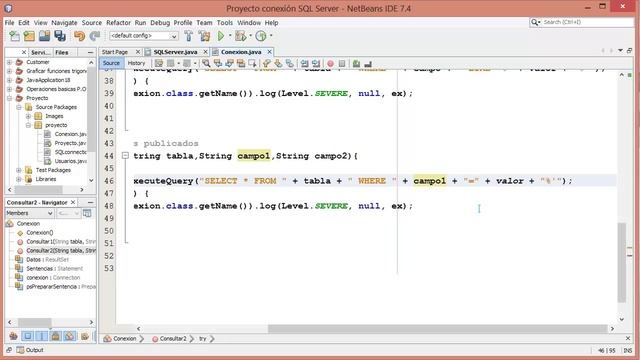Expand the Customer project node
The image size is (640, 360).
coord(9,62)
